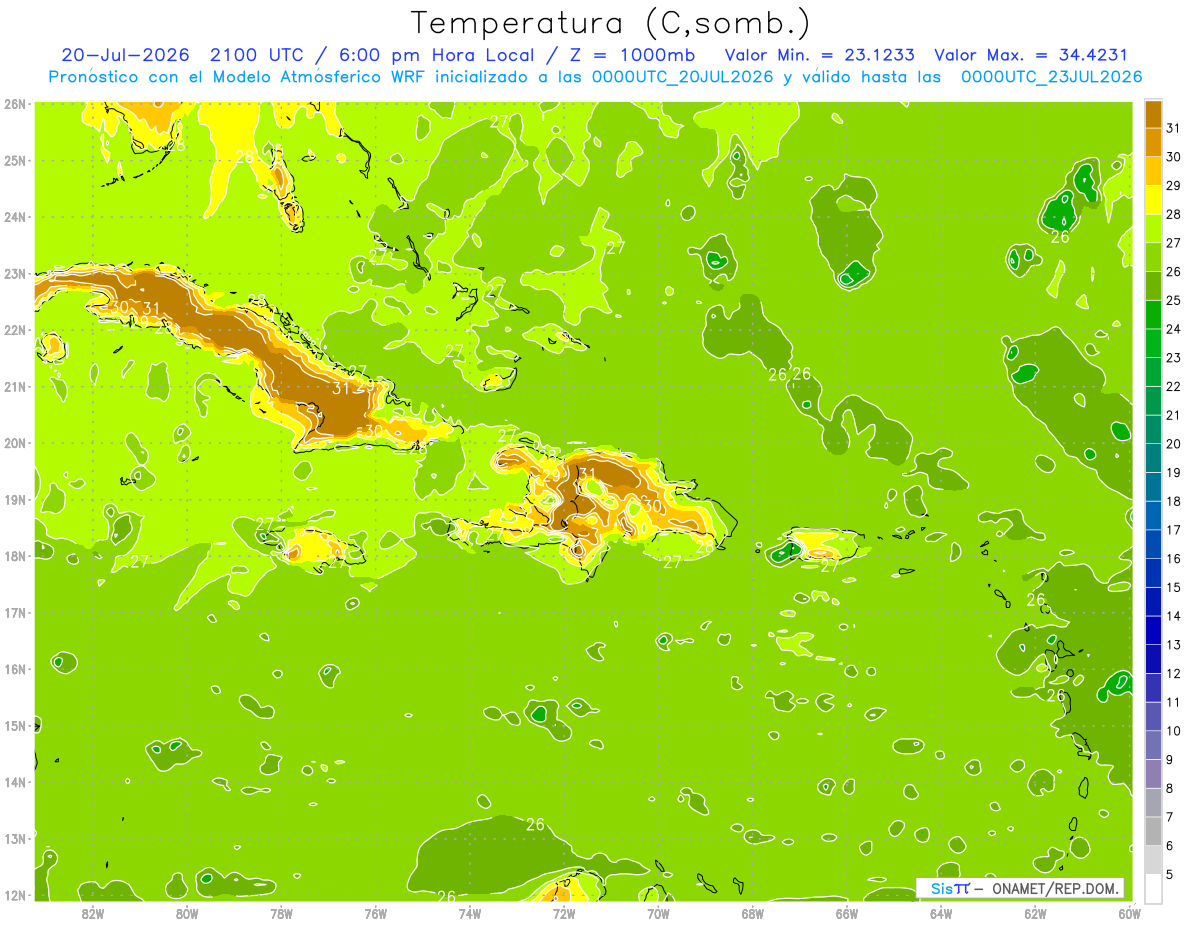This screenshot has width=1200, height=927.
Task: Click the '29' label on the color scale
Action: click(x=1174, y=186)
